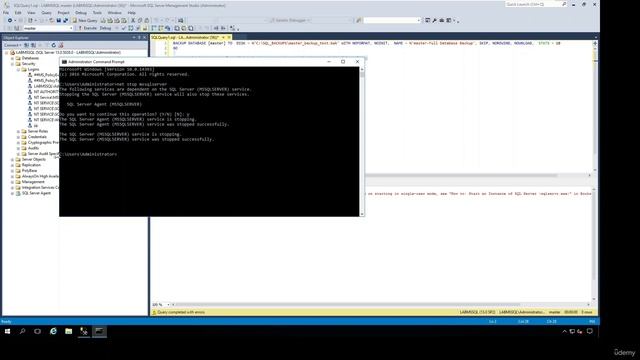This screenshot has width=640, height=360.
Task: Click the server node icon LABMSSQL
Action: [12, 53]
